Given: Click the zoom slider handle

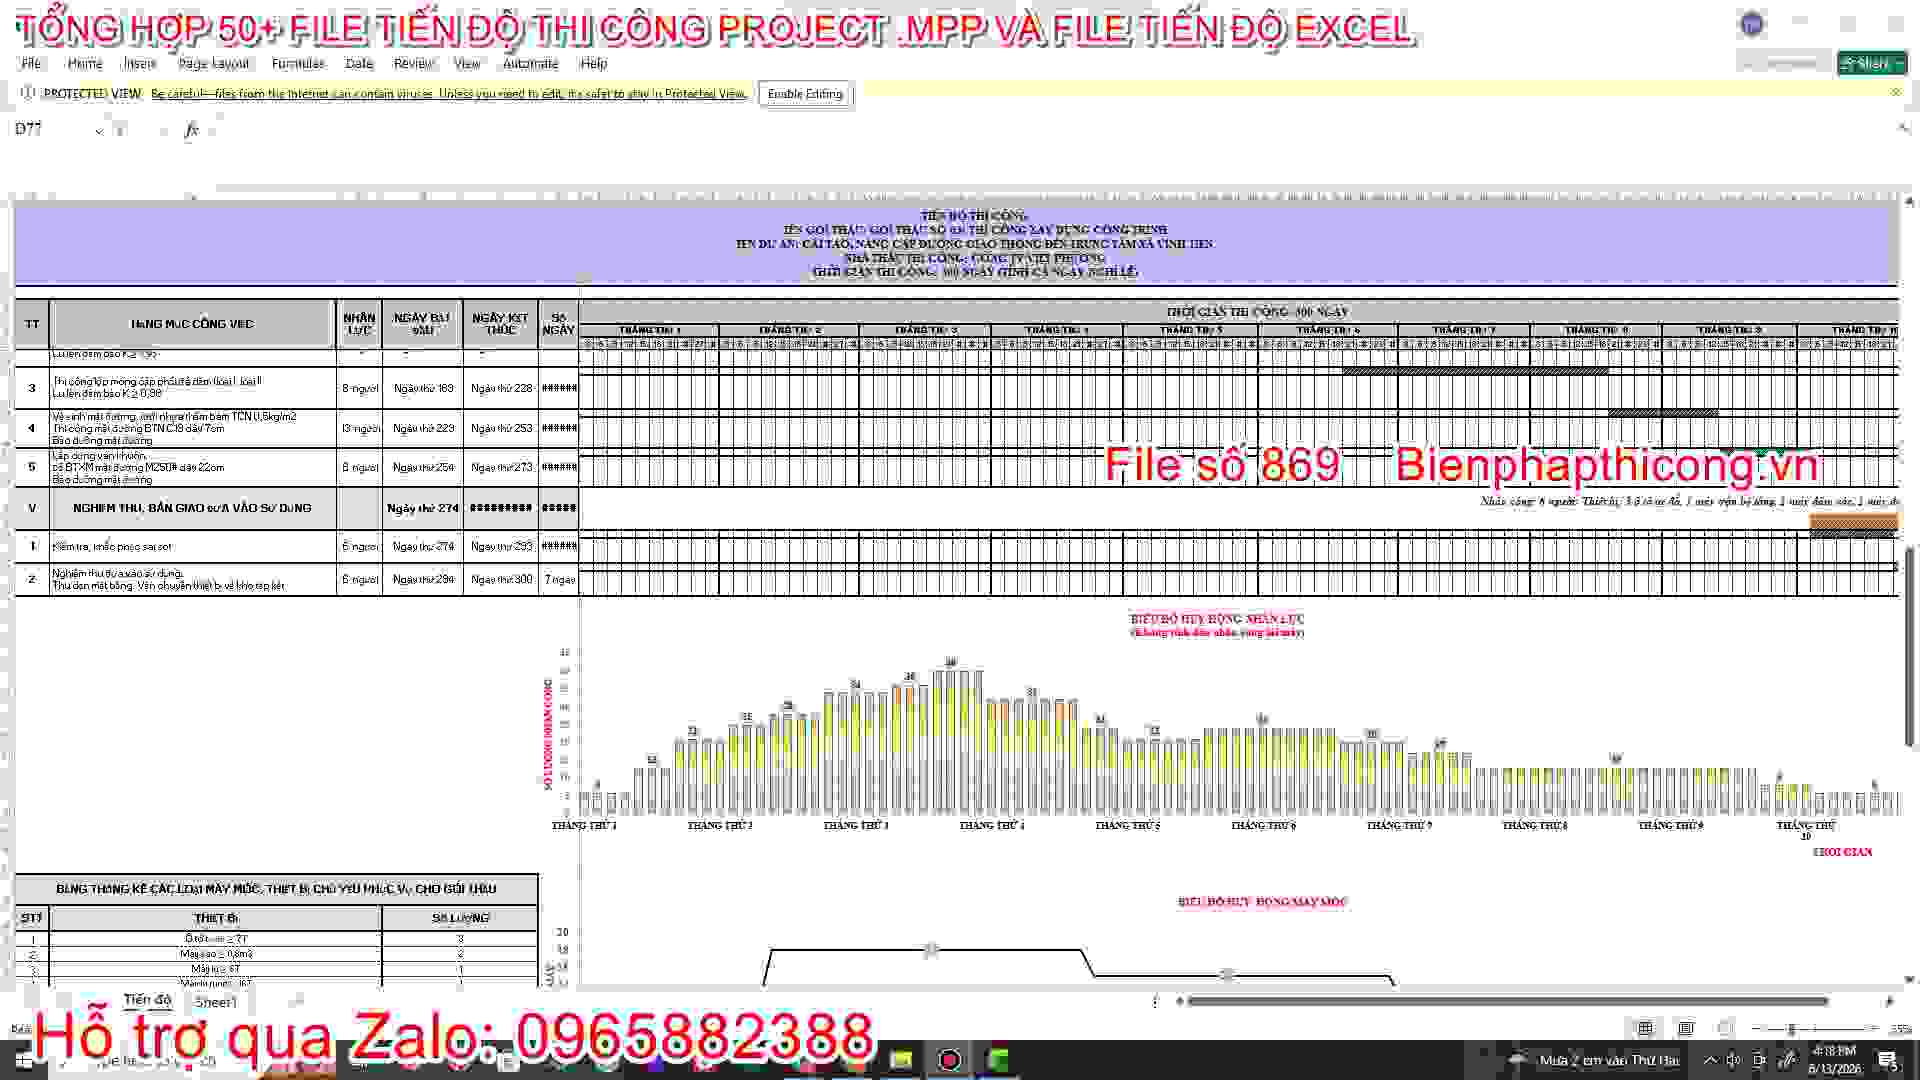Looking at the screenshot, I should (1792, 1029).
